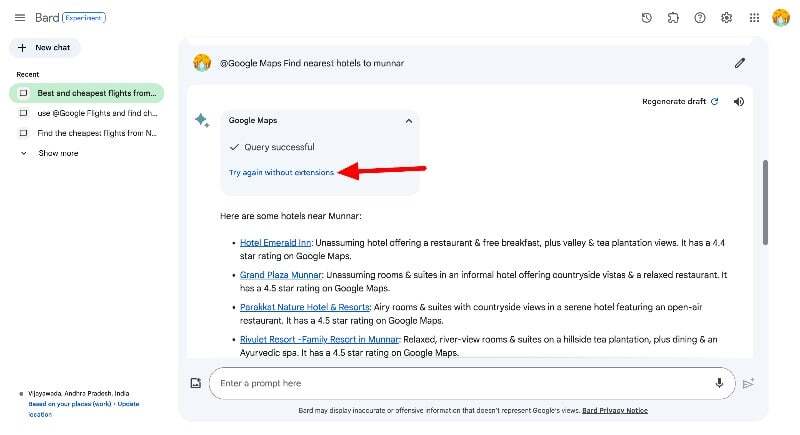Click 'Here are some hotels near Munnar:' text
Image resolution: width=800 pixels, height=435 pixels.
pyautogui.click(x=291, y=216)
